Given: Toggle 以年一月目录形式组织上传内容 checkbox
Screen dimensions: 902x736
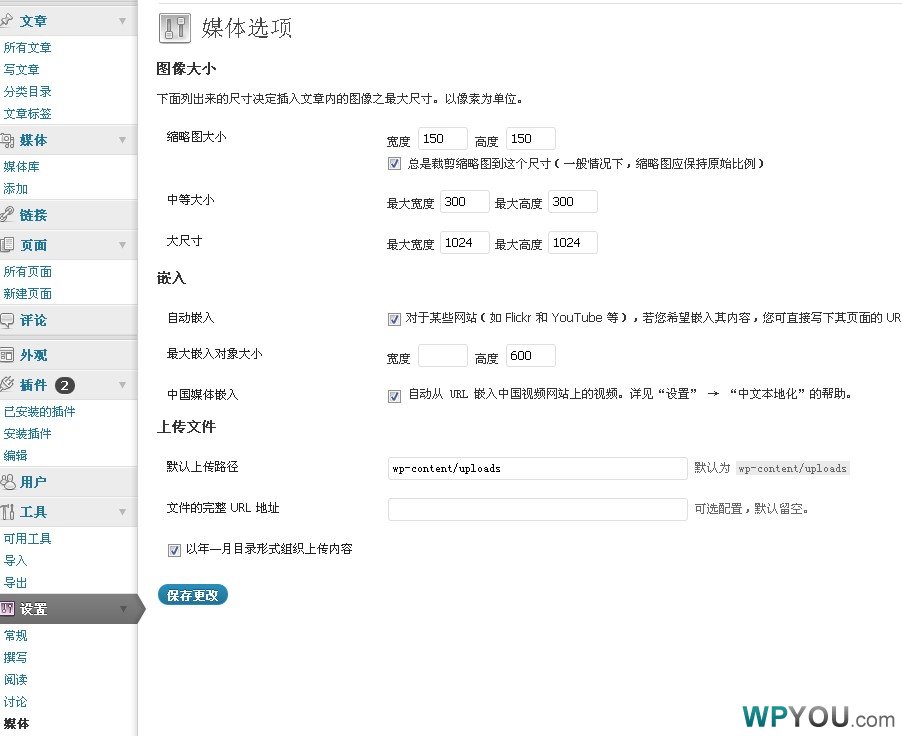Looking at the screenshot, I should pos(174,550).
